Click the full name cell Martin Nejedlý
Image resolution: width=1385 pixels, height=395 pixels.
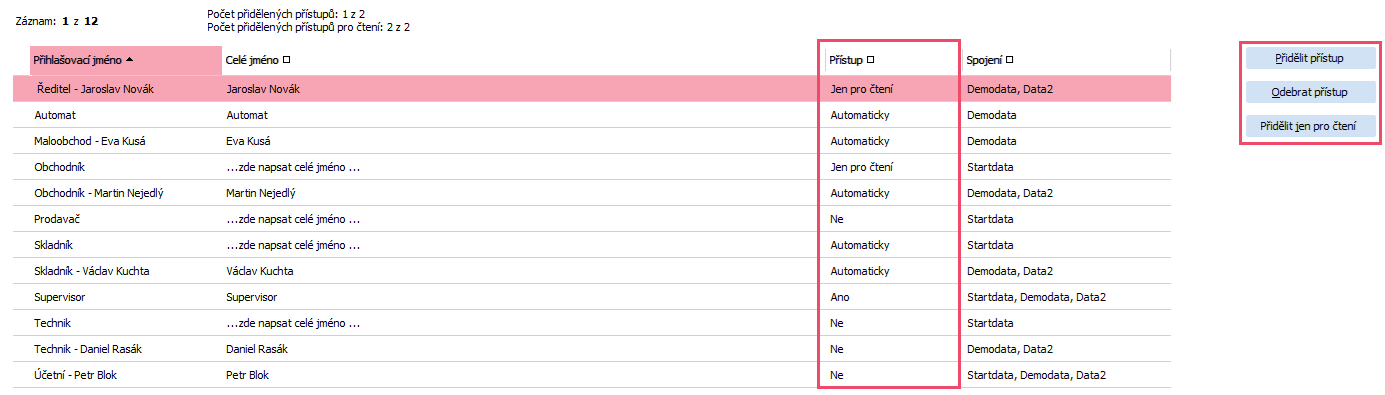click(261, 193)
